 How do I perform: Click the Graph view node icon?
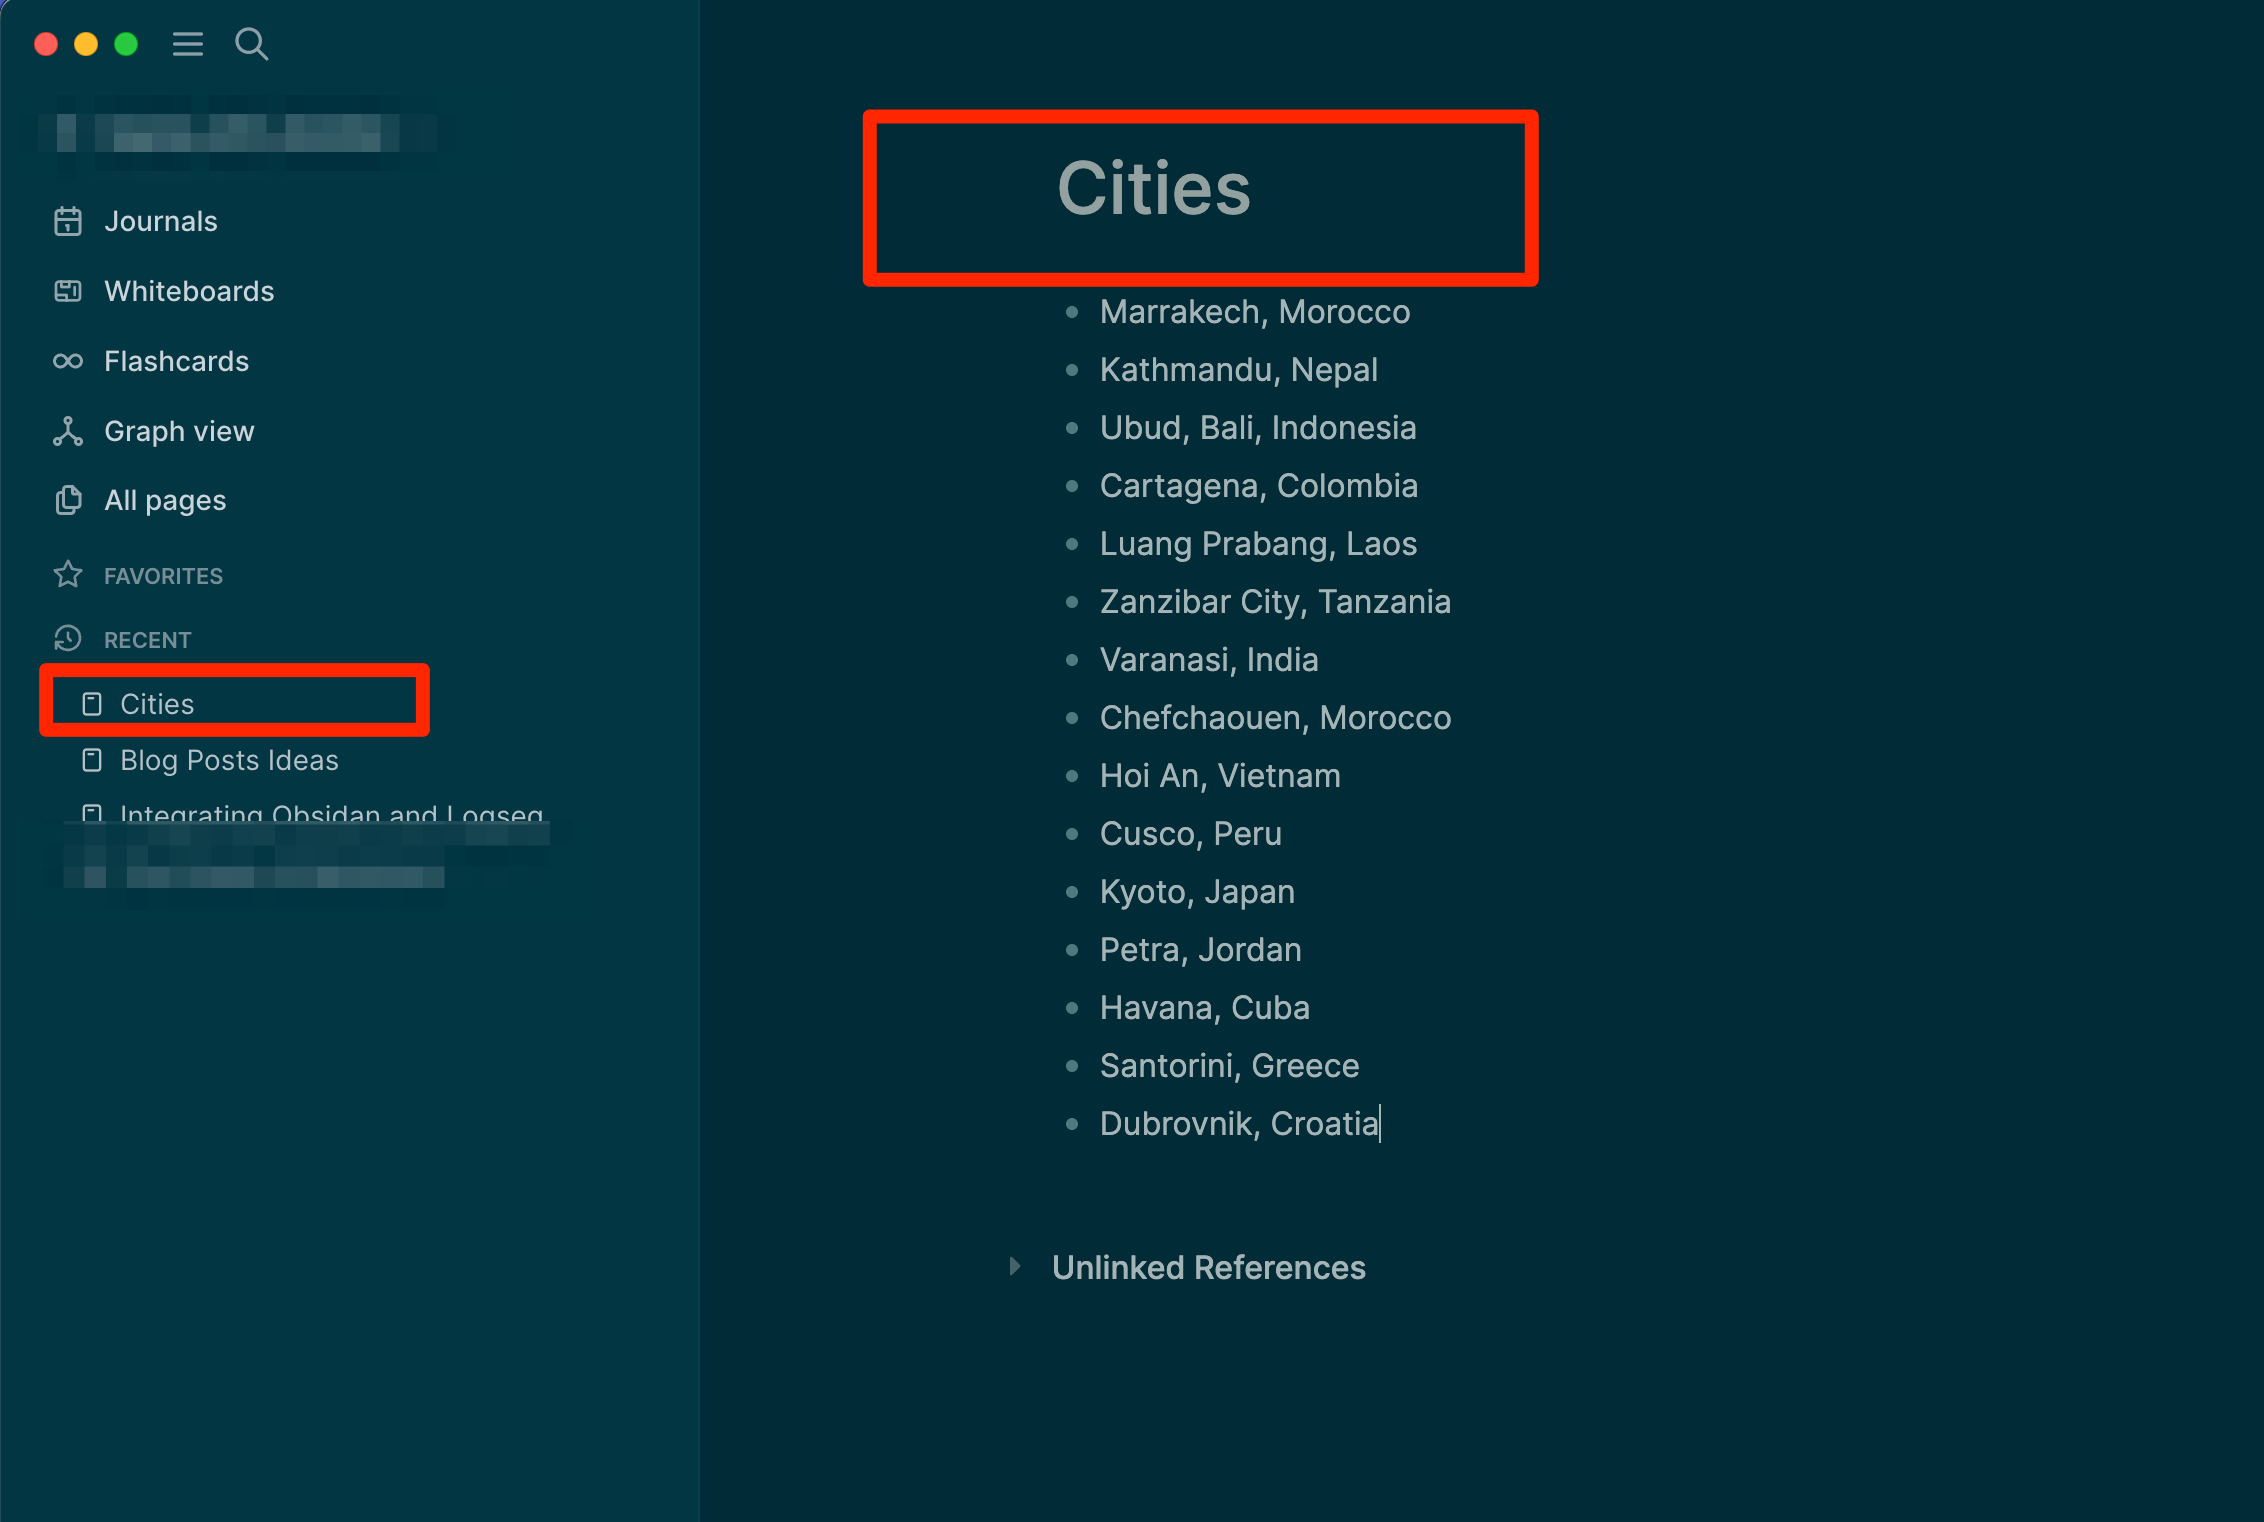coord(68,431)
